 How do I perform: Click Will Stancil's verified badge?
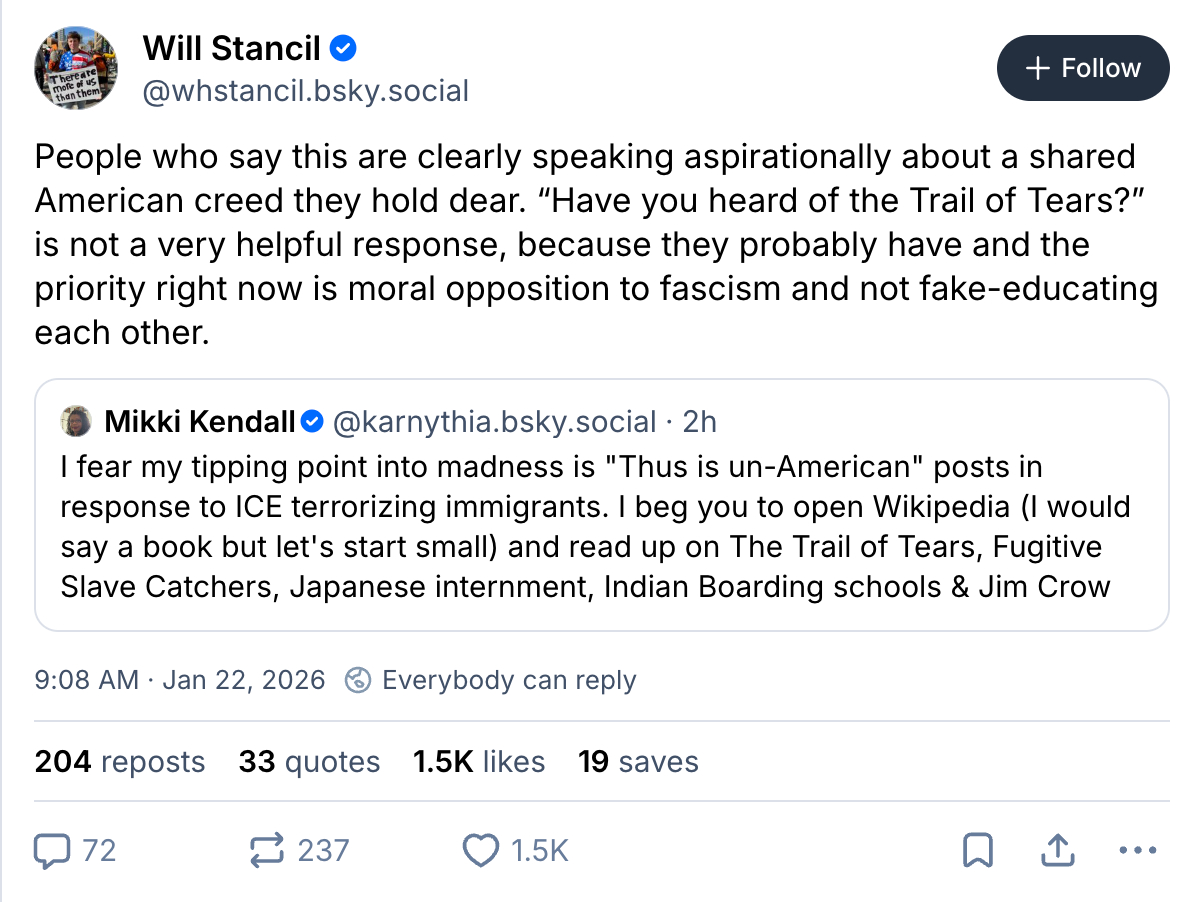point(344,47)
